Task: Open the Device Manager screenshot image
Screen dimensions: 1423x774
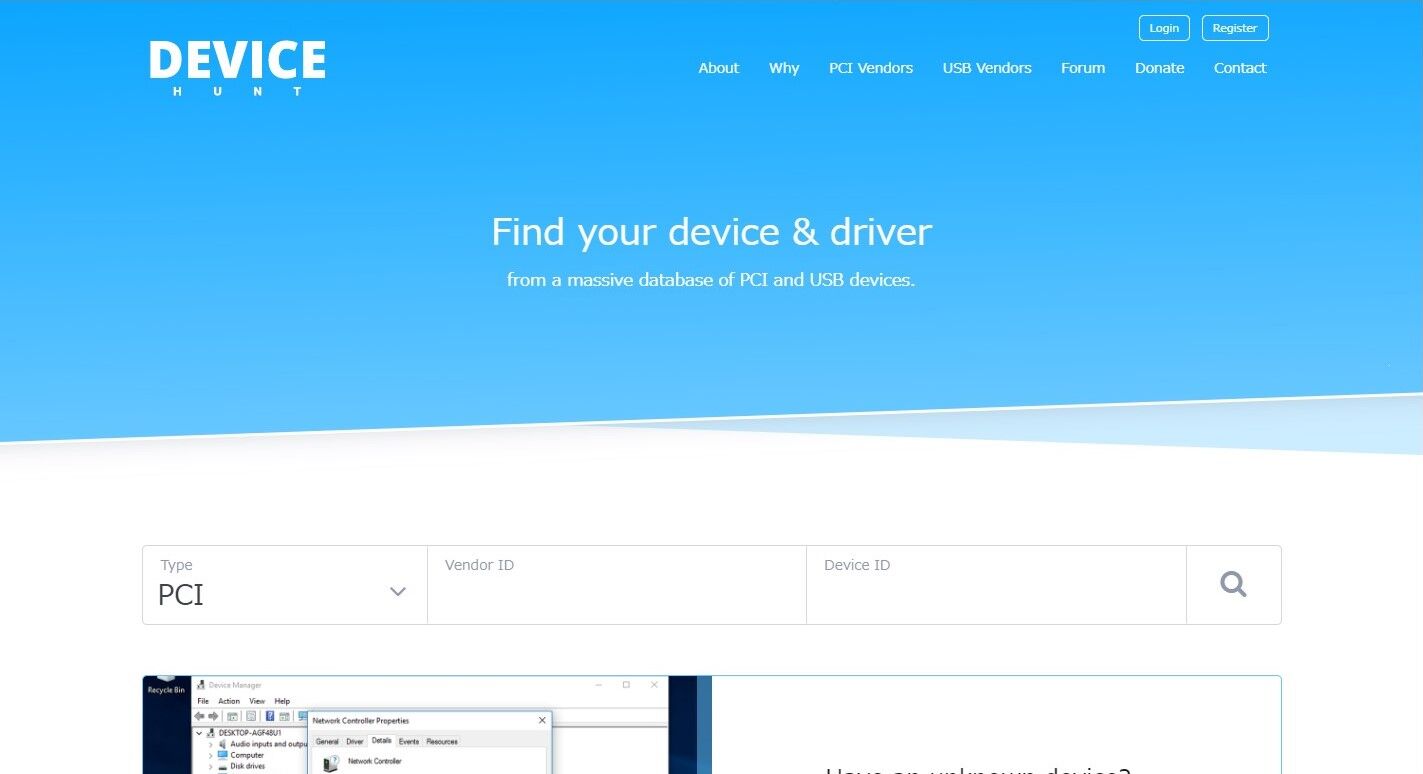Action: [x=427, y=725]
